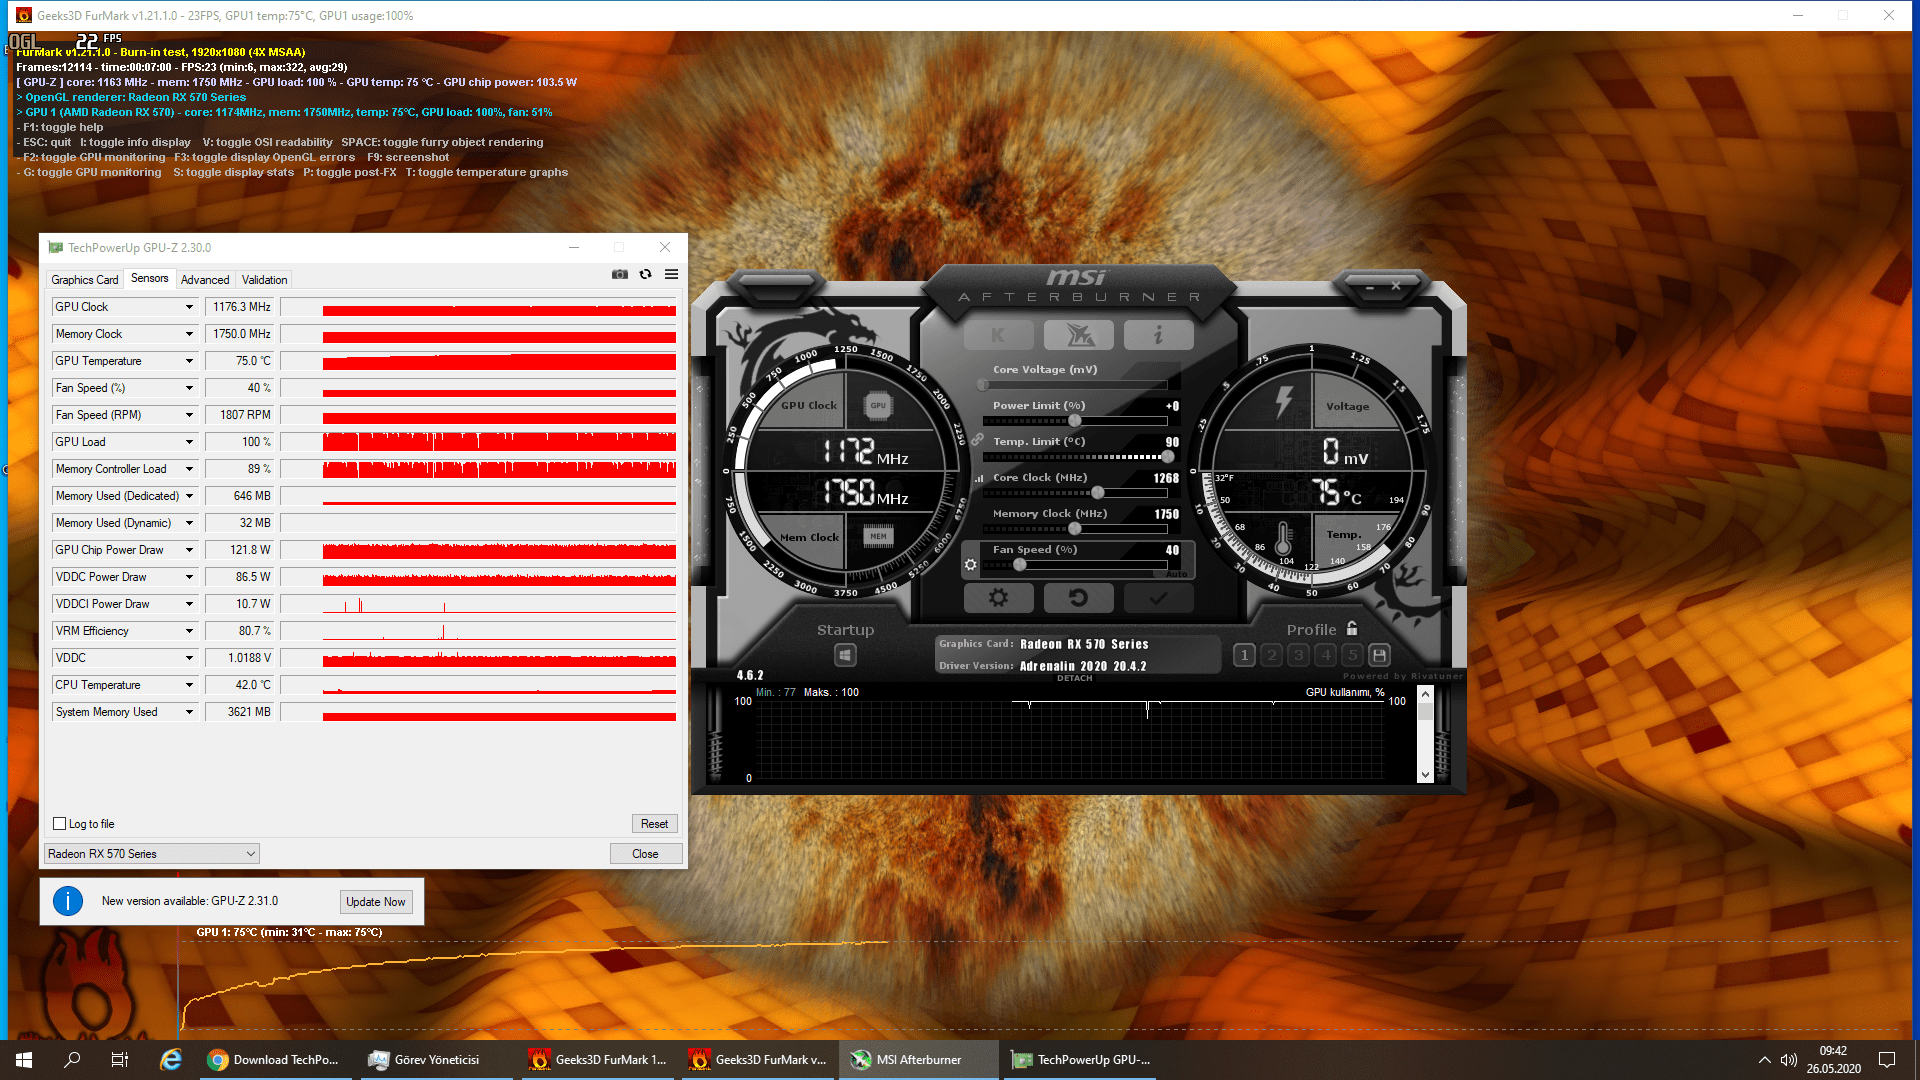1920x1080 pixels.
Task: Toggle the Apply at Windows startup button
Action: click(845, 655)
